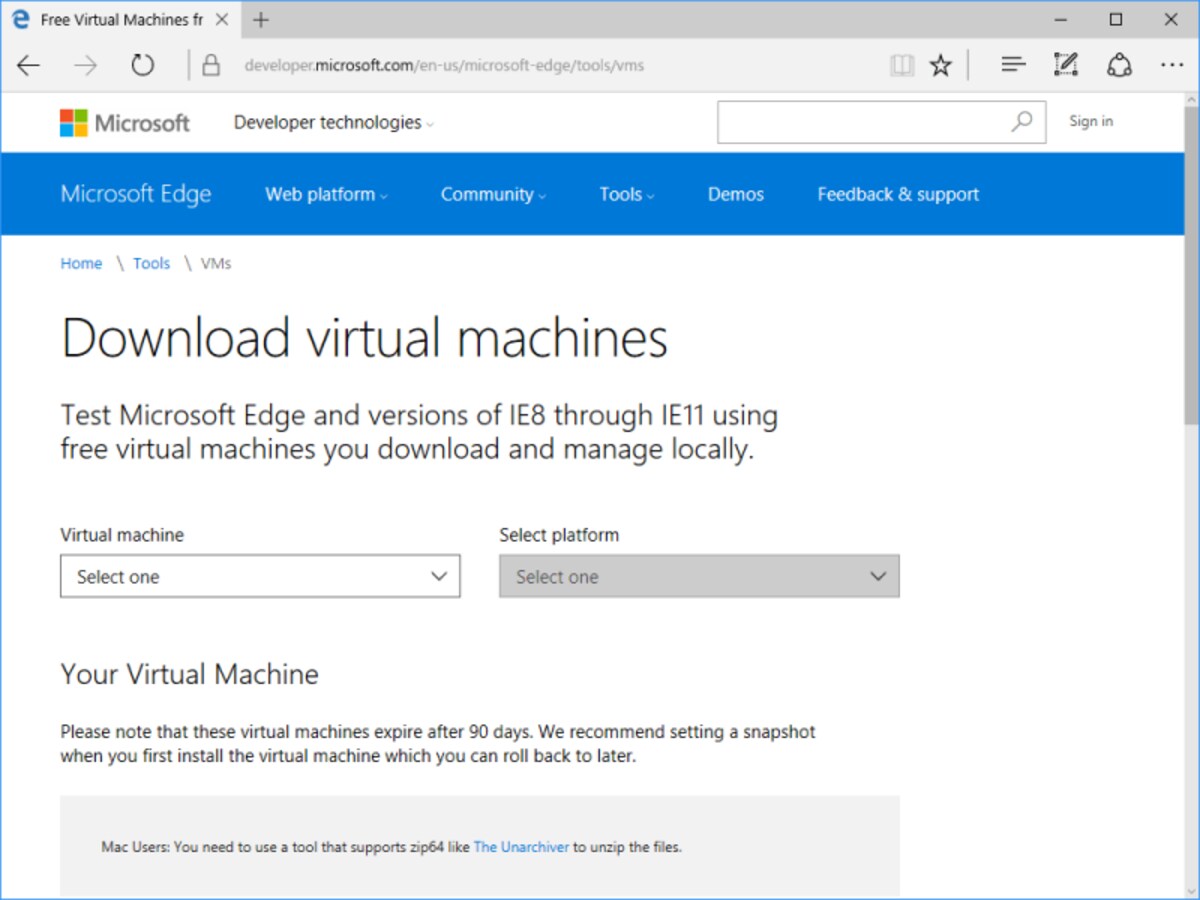
Task: Make a Web Note pen icon
Action: 1066,66
